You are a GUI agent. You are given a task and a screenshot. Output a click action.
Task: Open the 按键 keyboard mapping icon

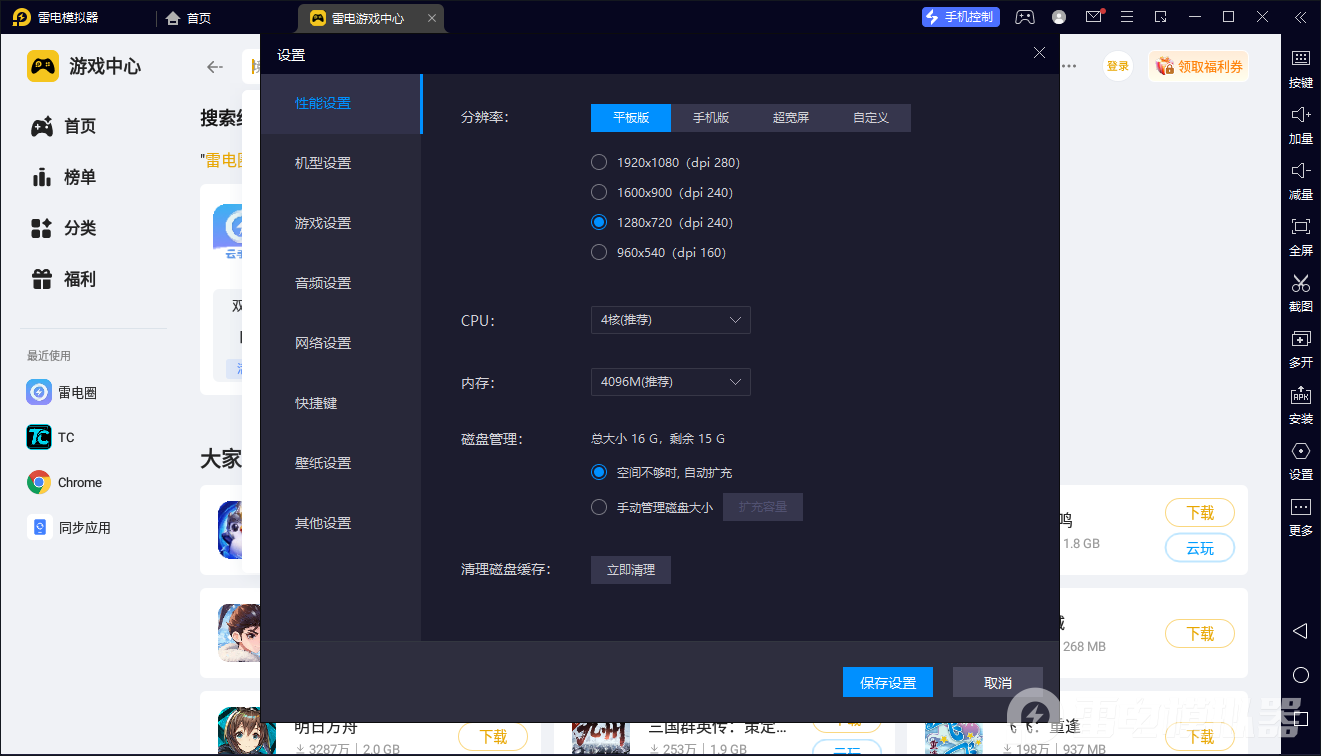[x=1300, y=60]
